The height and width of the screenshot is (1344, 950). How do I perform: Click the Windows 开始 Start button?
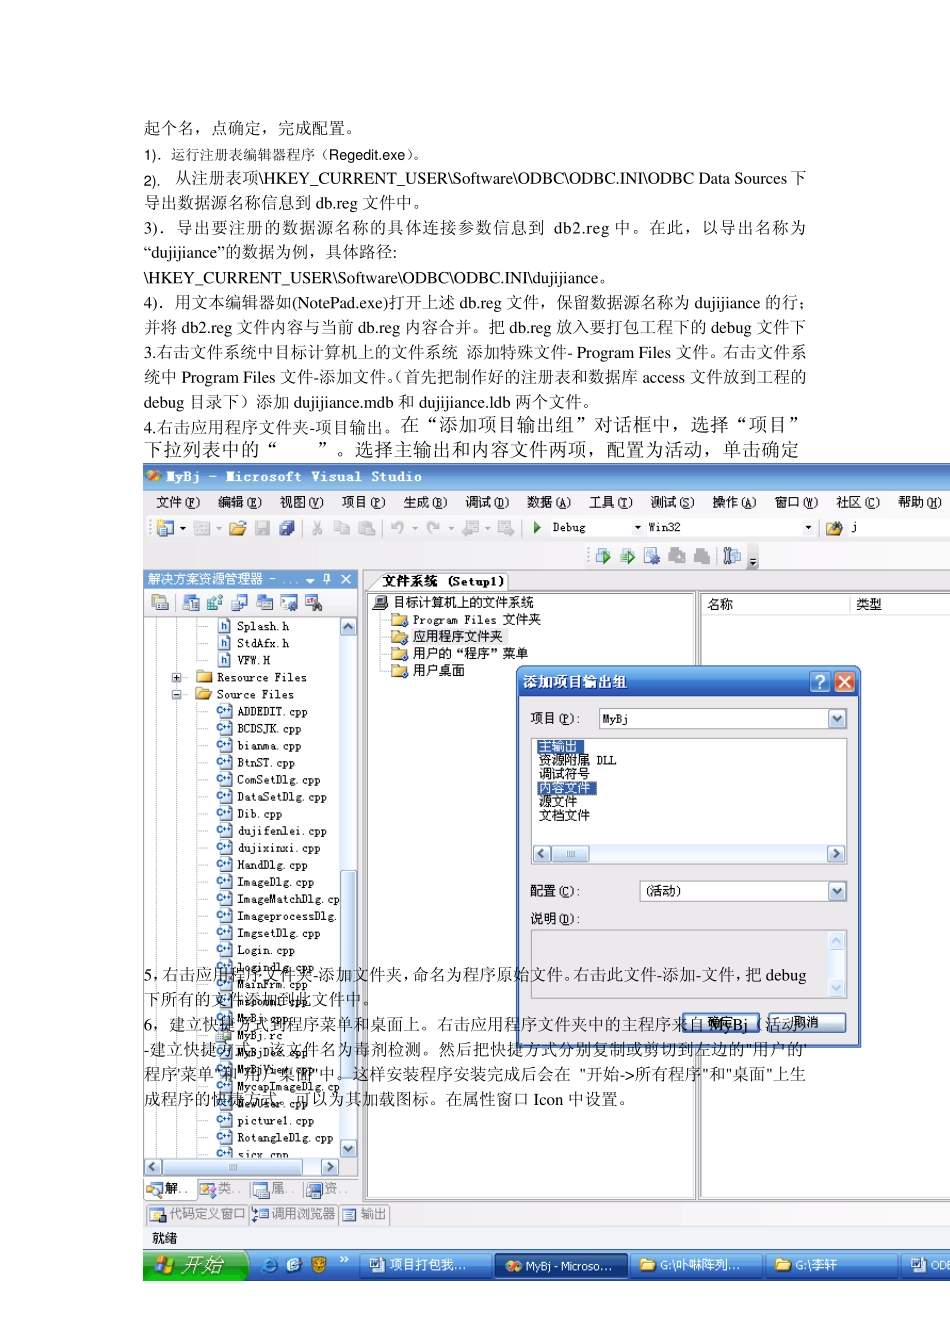click(195, 1265)
